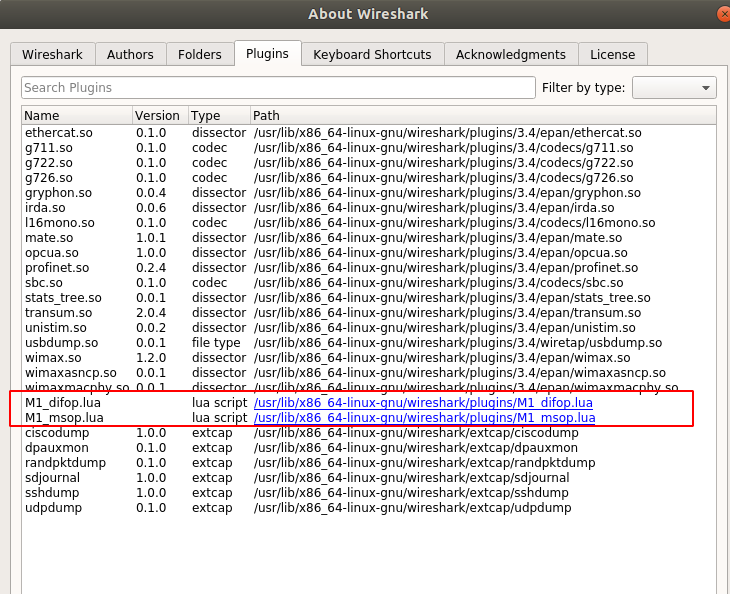Open the Authors tab
The height and width of the screenshot is (594, 730).
[130, 54]
